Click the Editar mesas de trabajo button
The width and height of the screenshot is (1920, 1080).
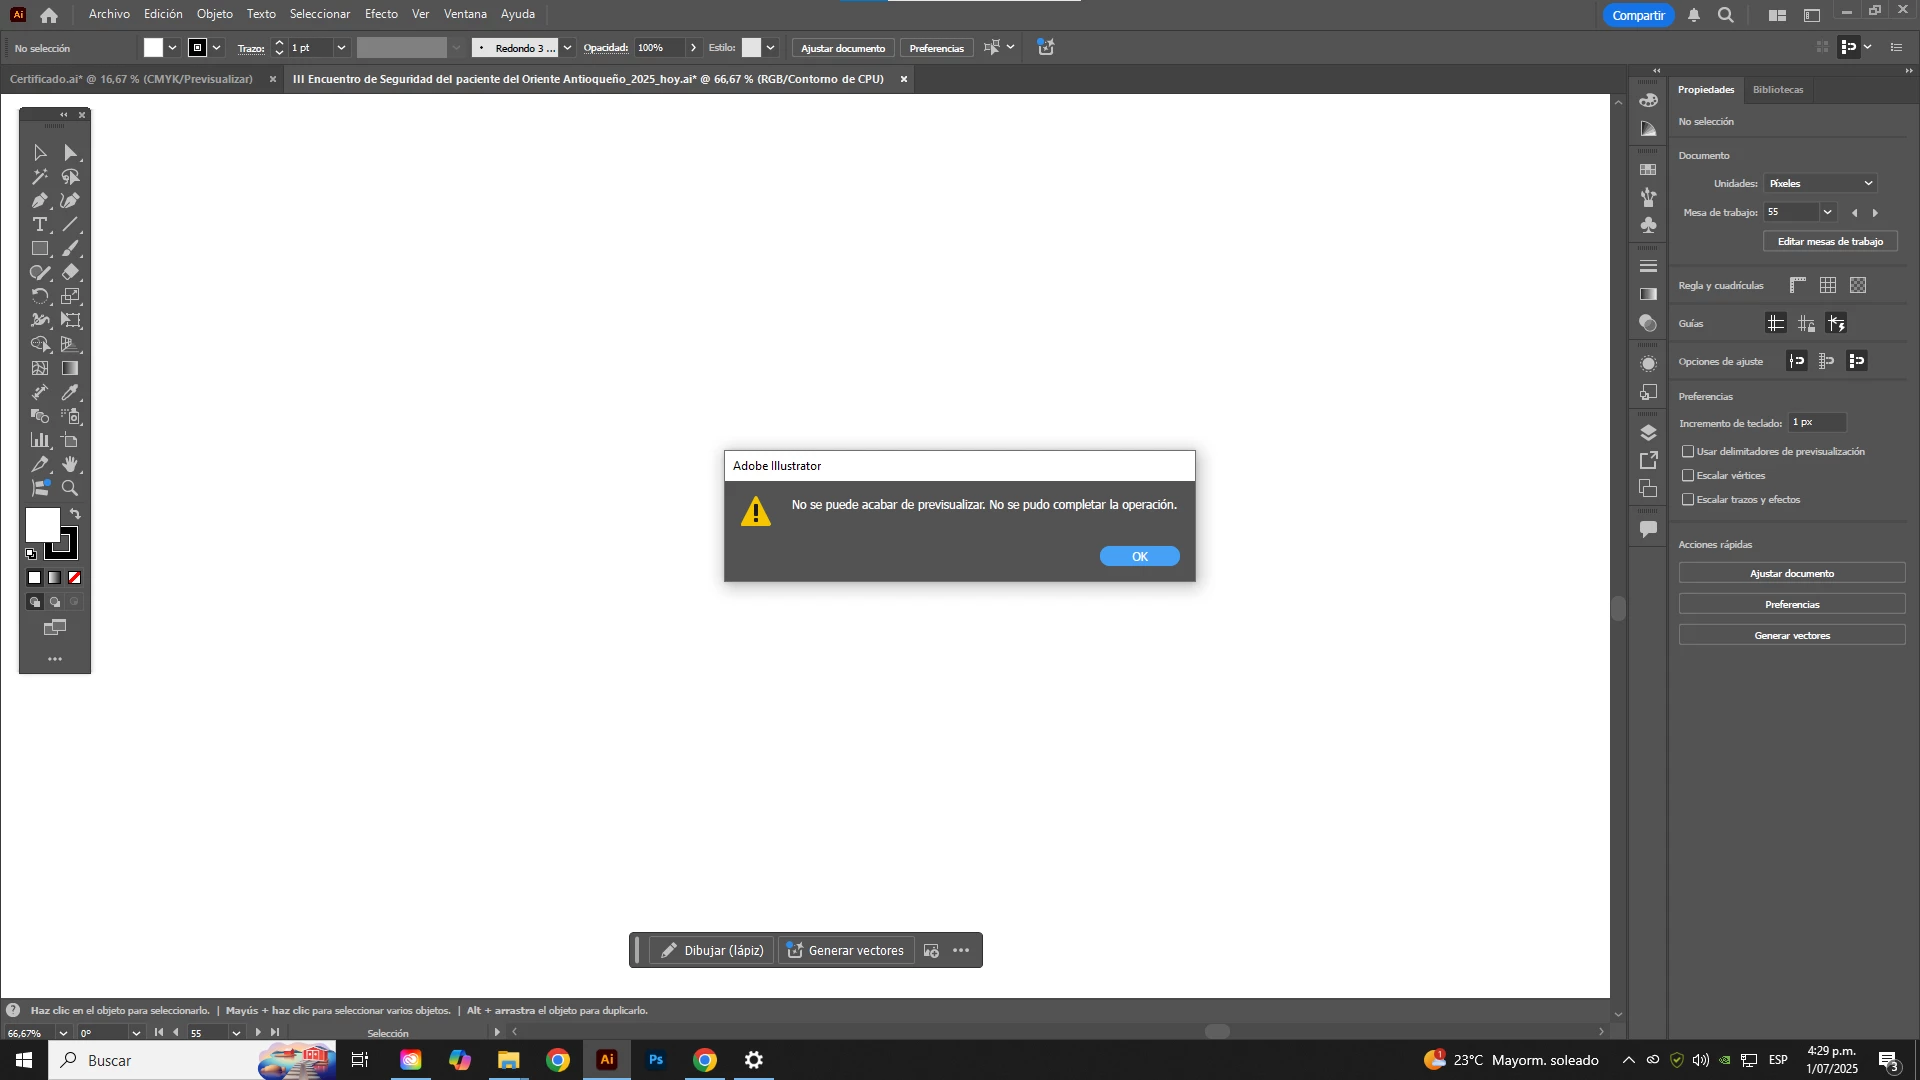1829,242
